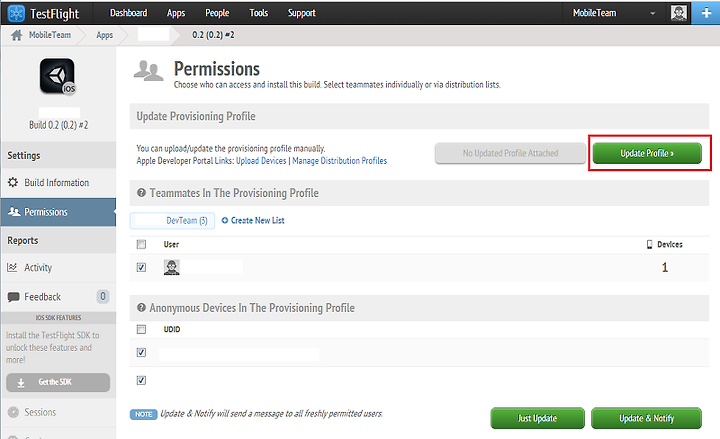Open Build Information in sidebar
Viewport: 720px width, 439px height.
click(x=56, y=182)
